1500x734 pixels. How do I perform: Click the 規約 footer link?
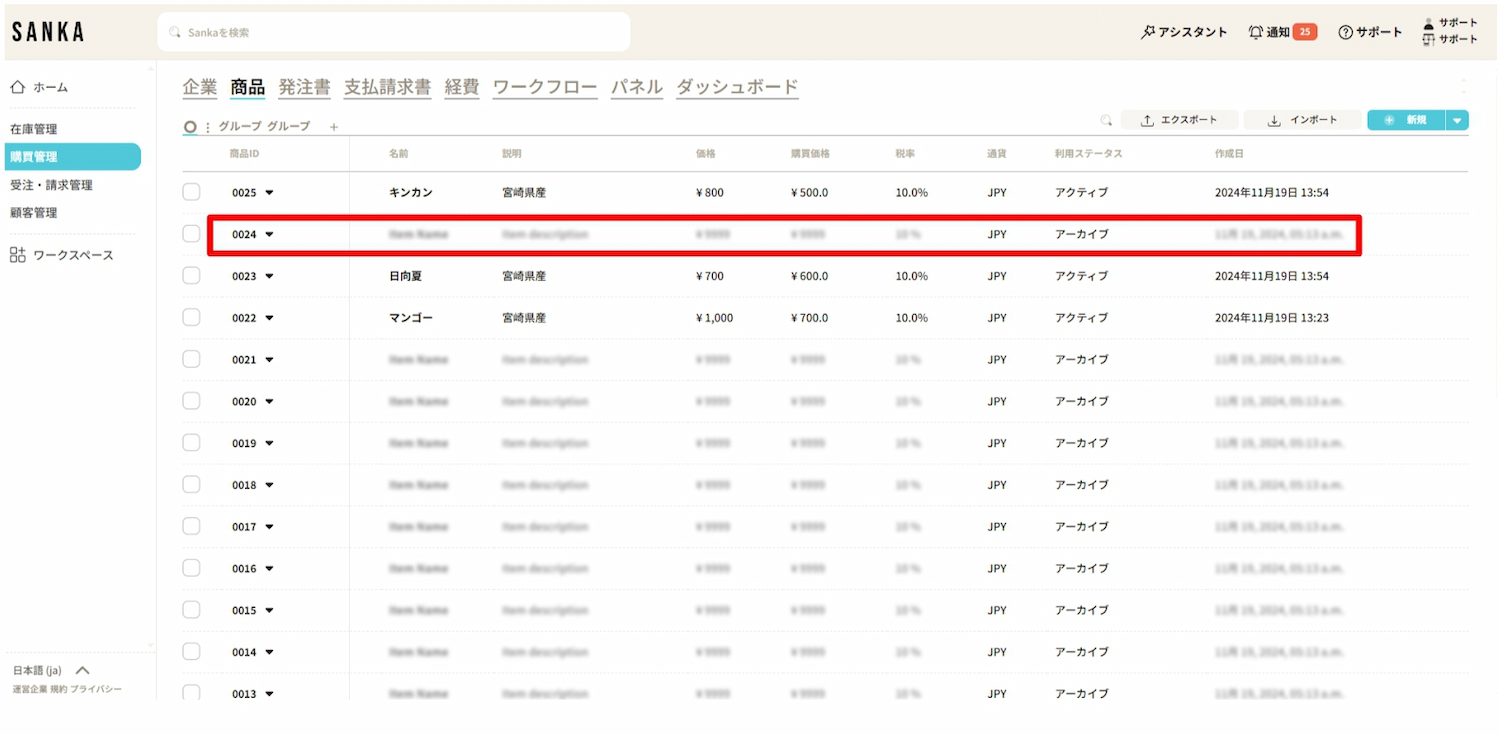coord(58,690)
